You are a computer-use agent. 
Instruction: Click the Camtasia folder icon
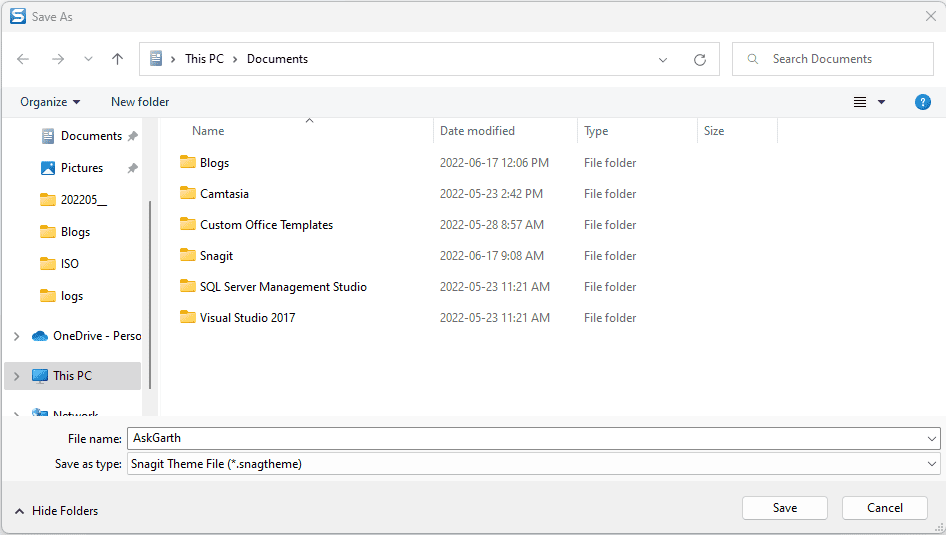188,193
